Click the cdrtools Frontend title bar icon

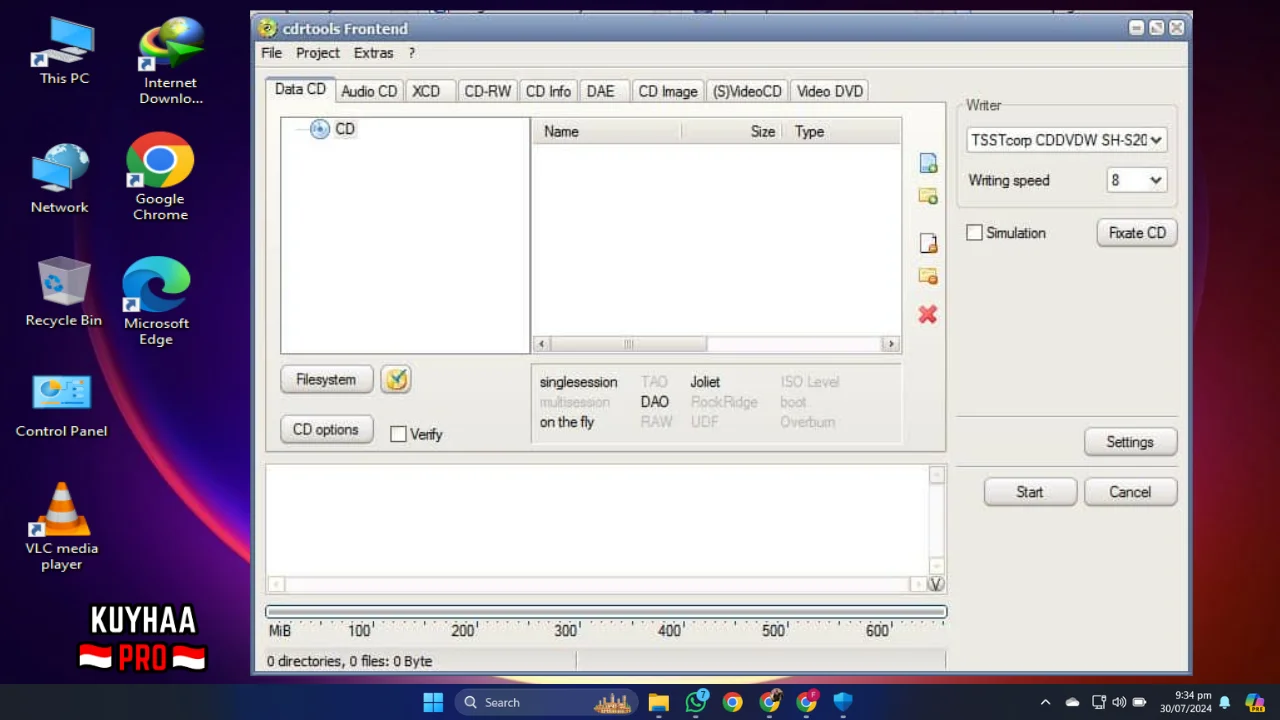coord(267,28)
